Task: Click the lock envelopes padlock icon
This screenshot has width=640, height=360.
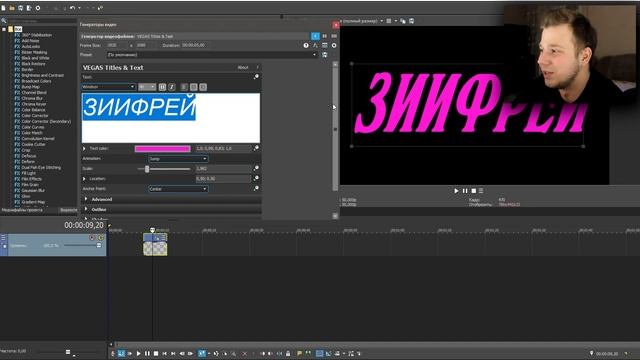Action: (x=288, y=353)
